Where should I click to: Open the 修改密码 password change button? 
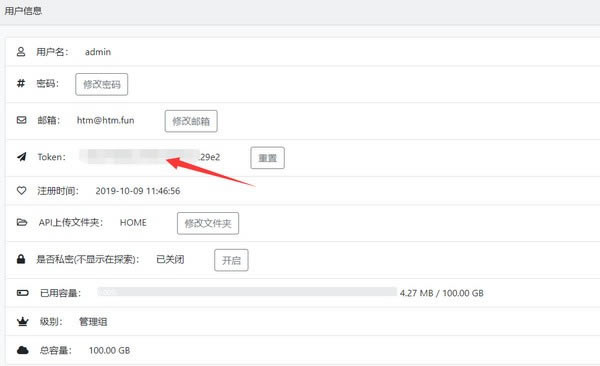click(101, 84)
